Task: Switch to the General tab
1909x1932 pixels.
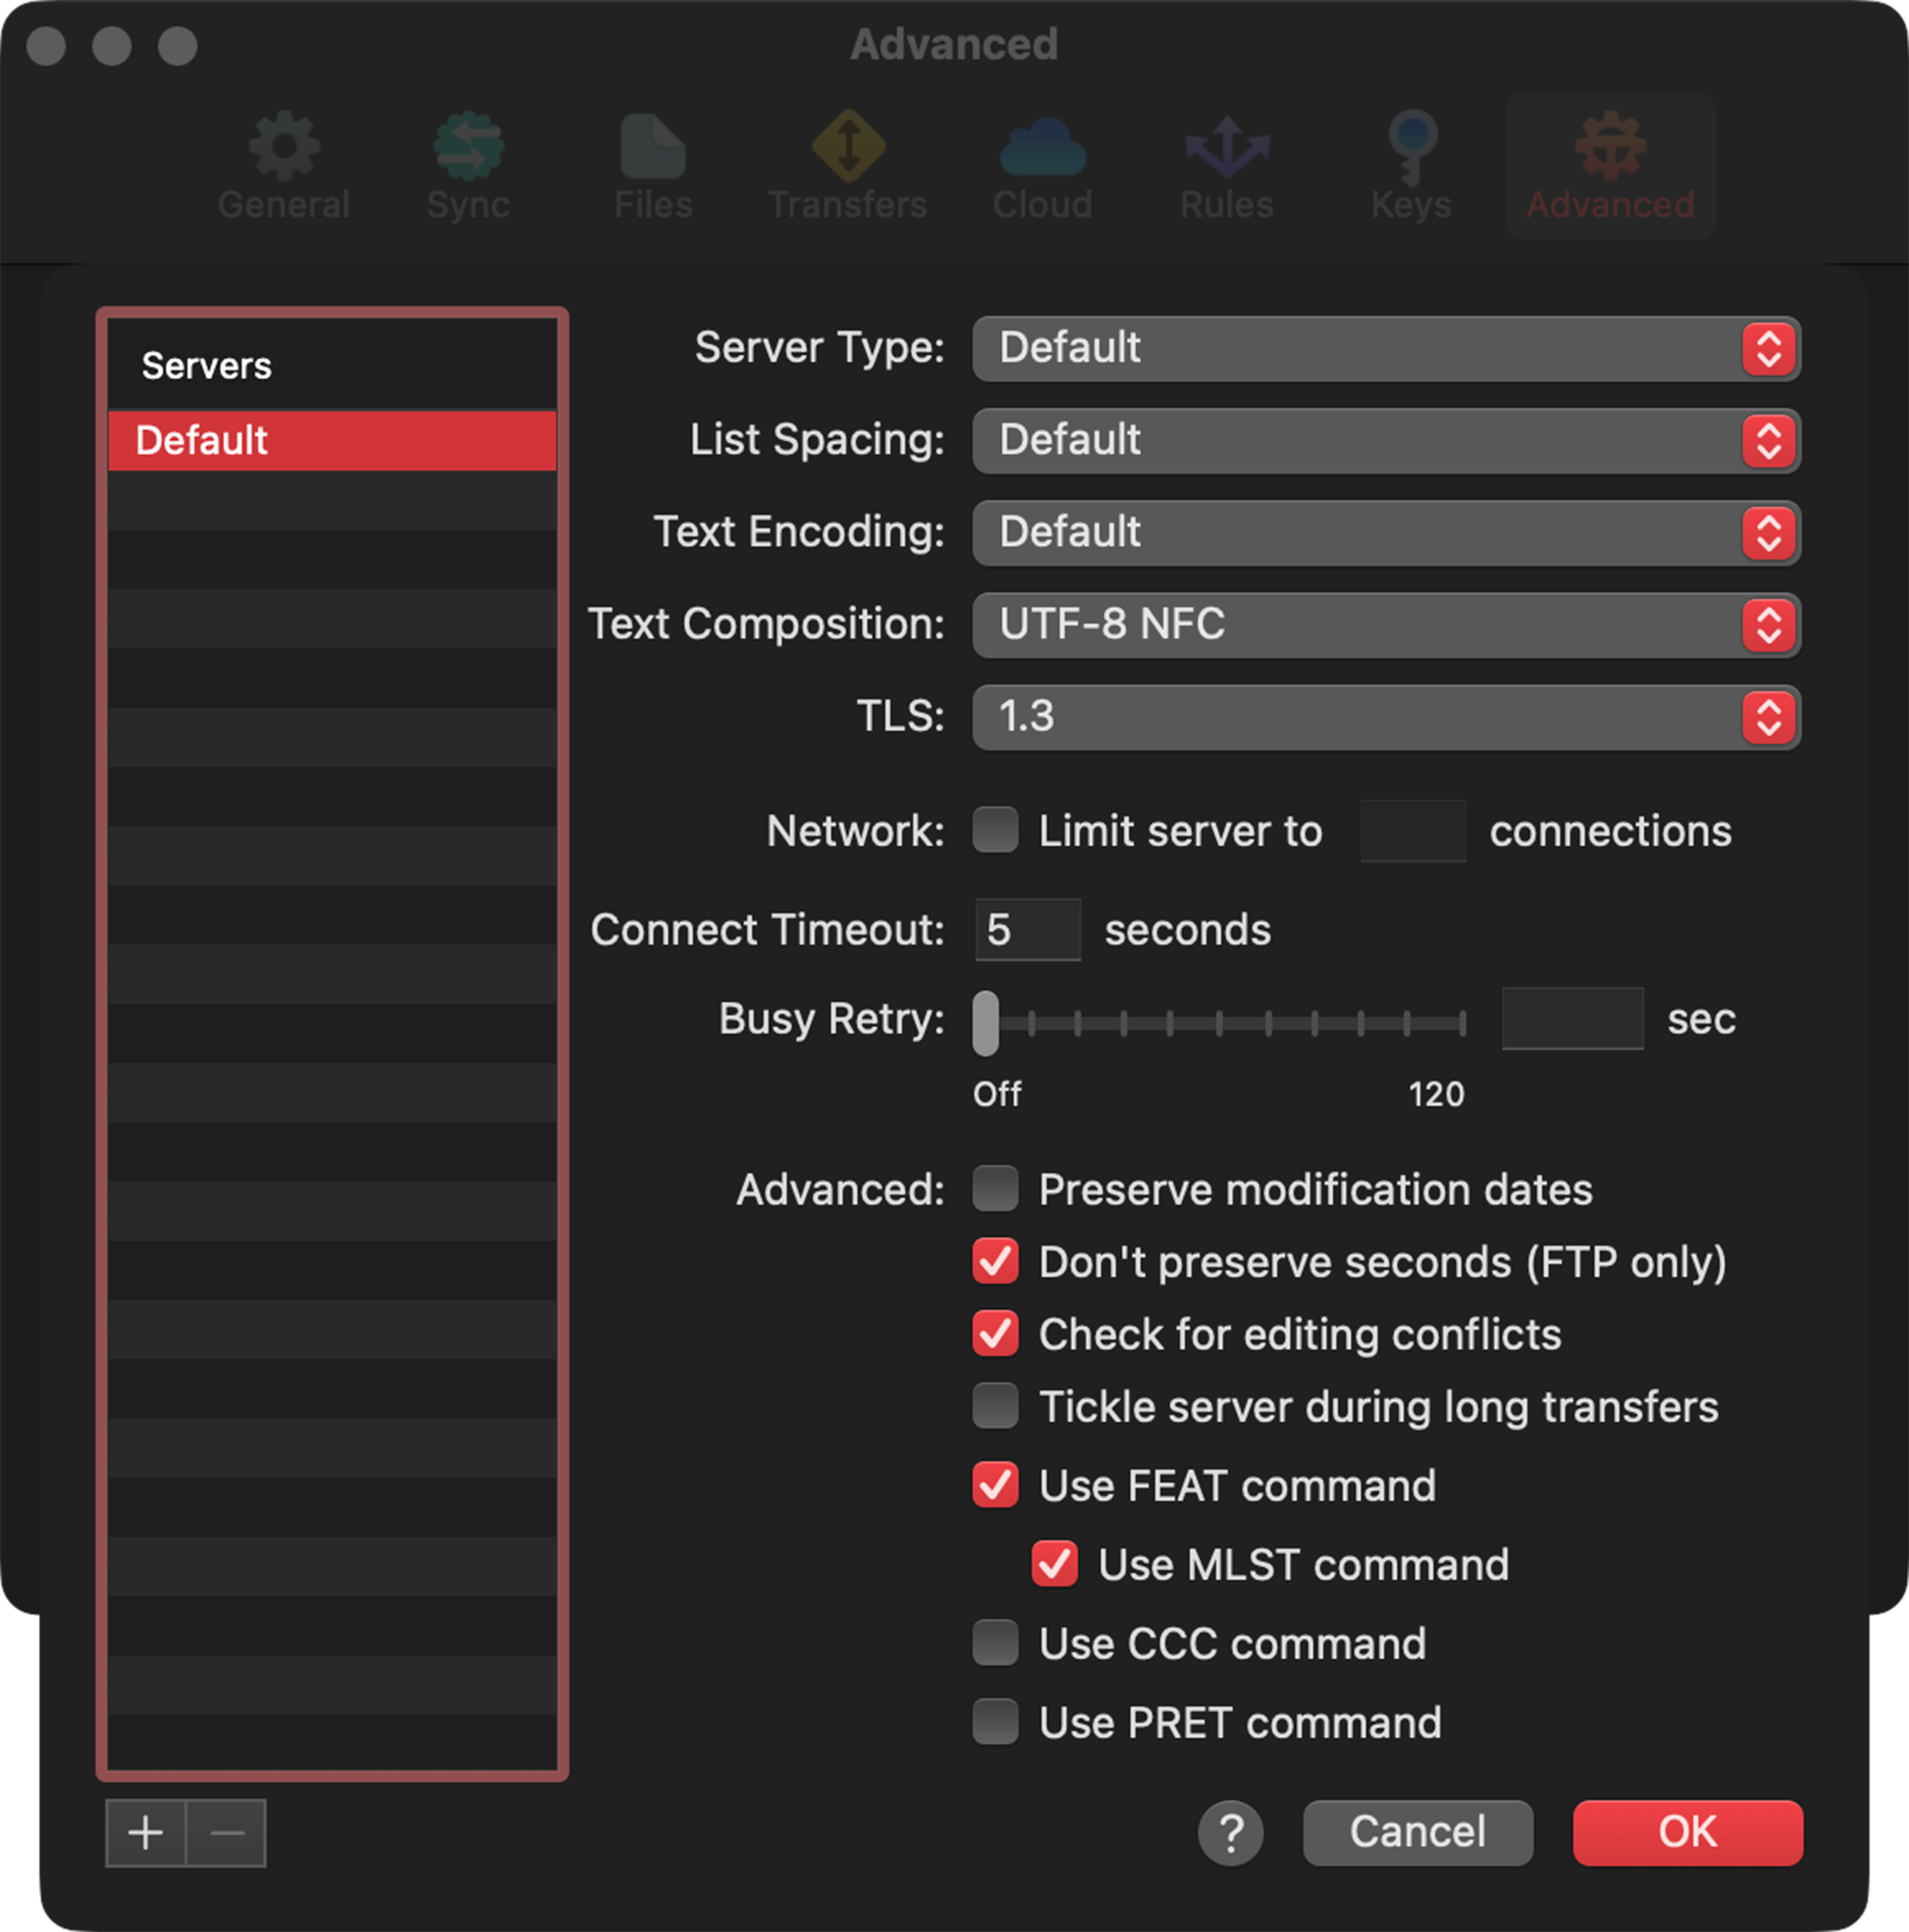Action: [283, 160]
